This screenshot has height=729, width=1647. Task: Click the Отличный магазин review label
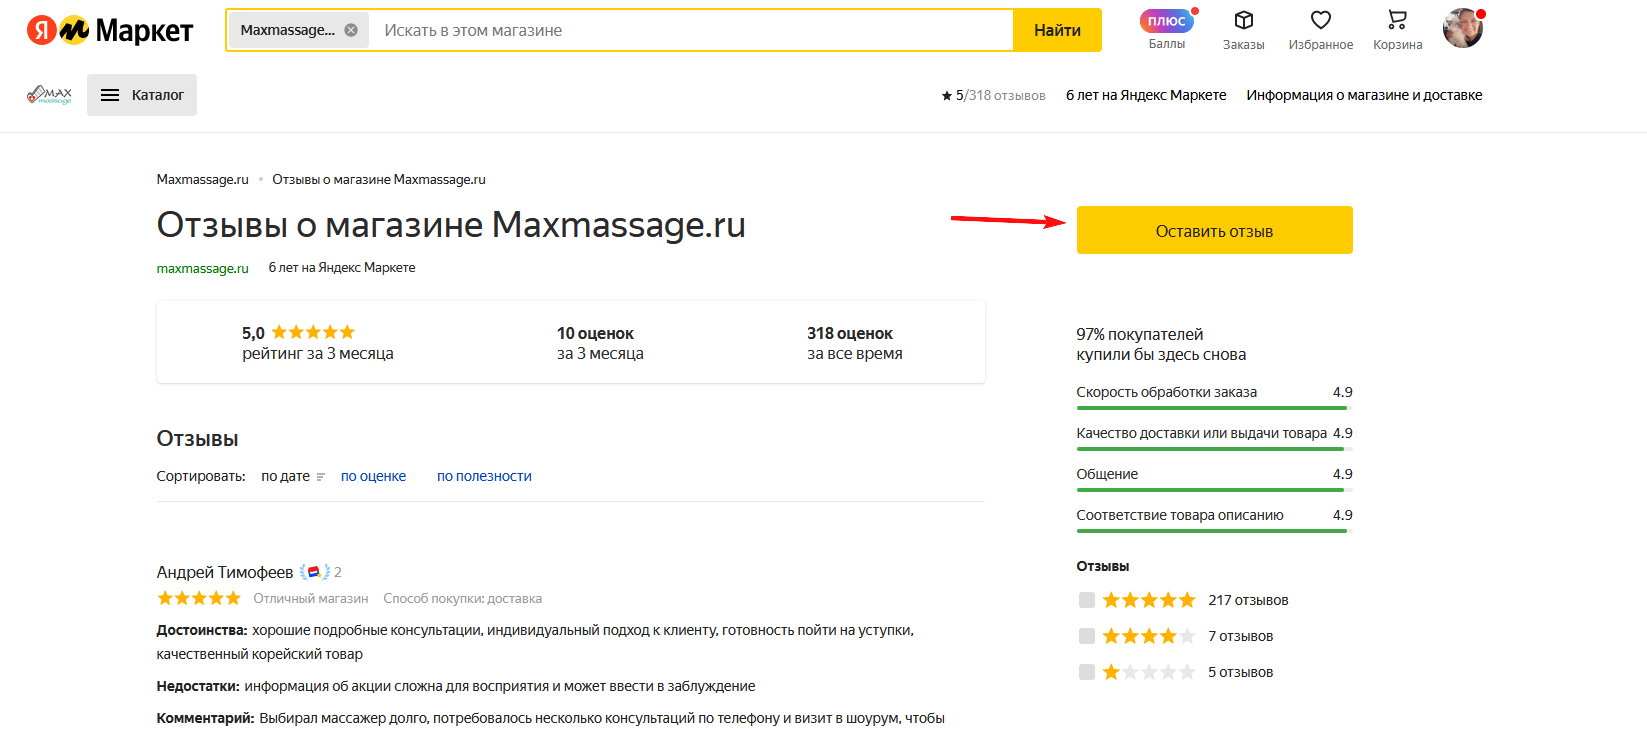tap(311, 599)
